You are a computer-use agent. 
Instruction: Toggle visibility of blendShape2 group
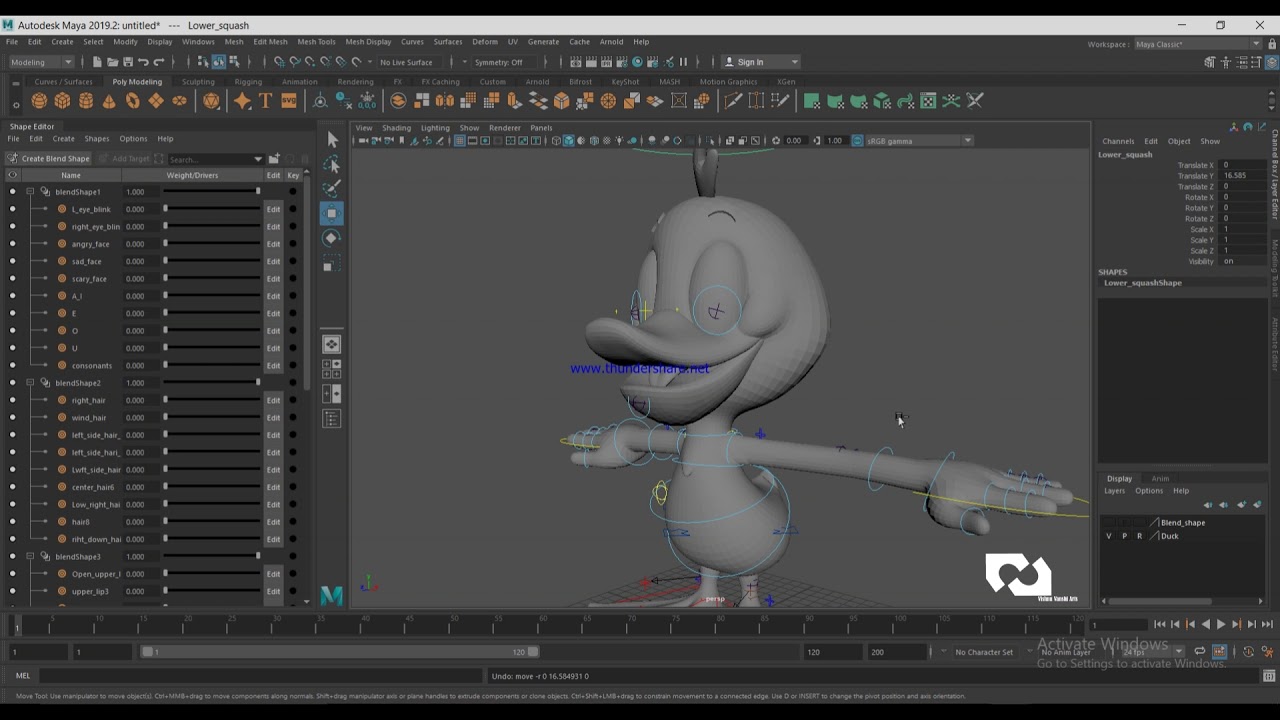tap(12, 383)
